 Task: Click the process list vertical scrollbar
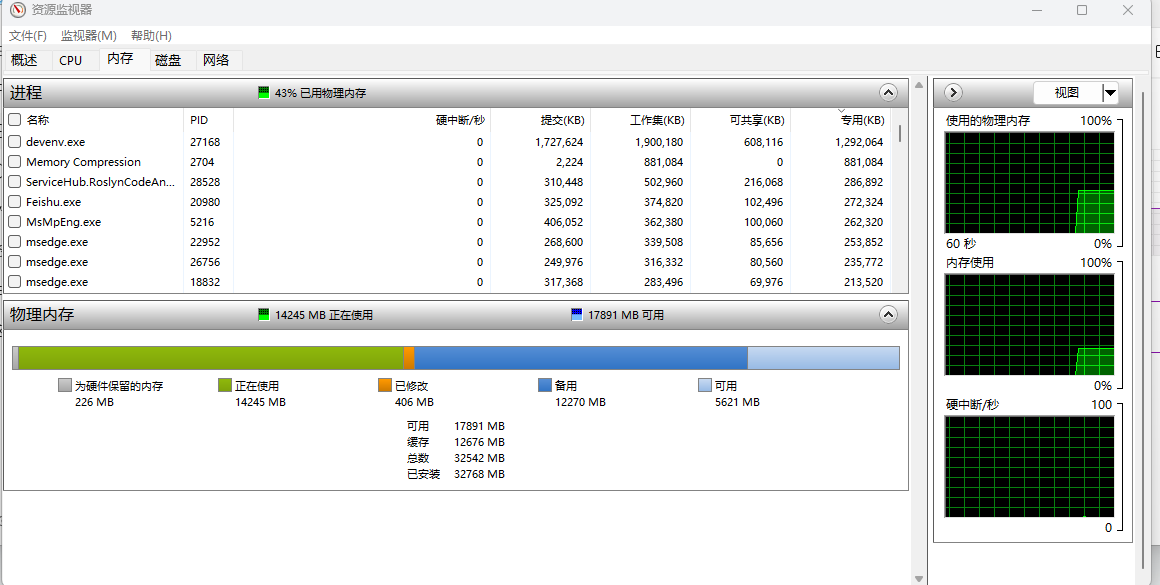click(900, 200)
